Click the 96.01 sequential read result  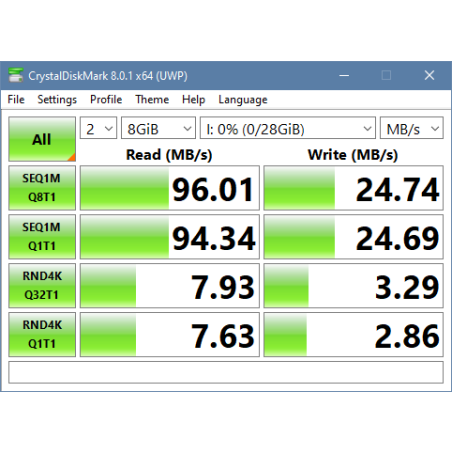(170, 188)
